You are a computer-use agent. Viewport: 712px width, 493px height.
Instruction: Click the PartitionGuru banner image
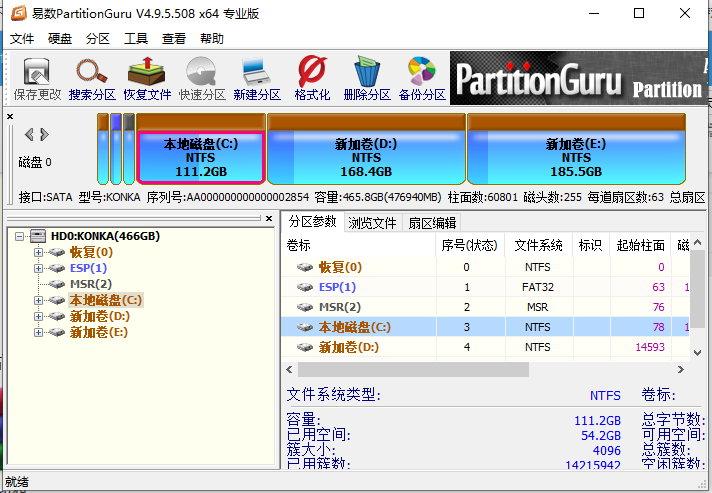(x=581, y=78)
